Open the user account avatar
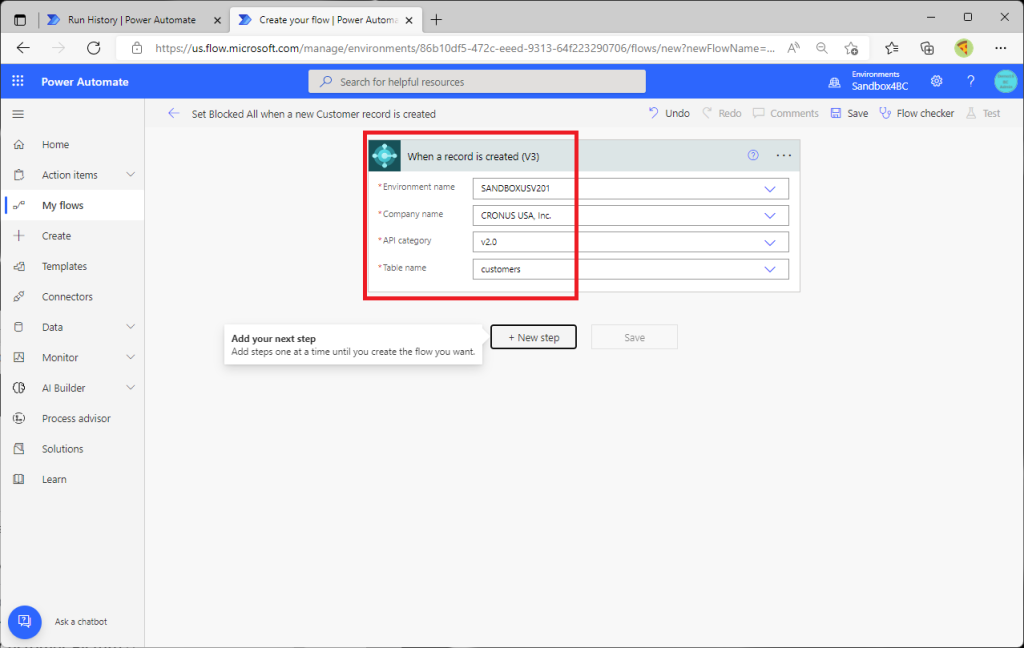This screenshot has width=1024, height=648. pyautogui.click(x=1005, y=81)
